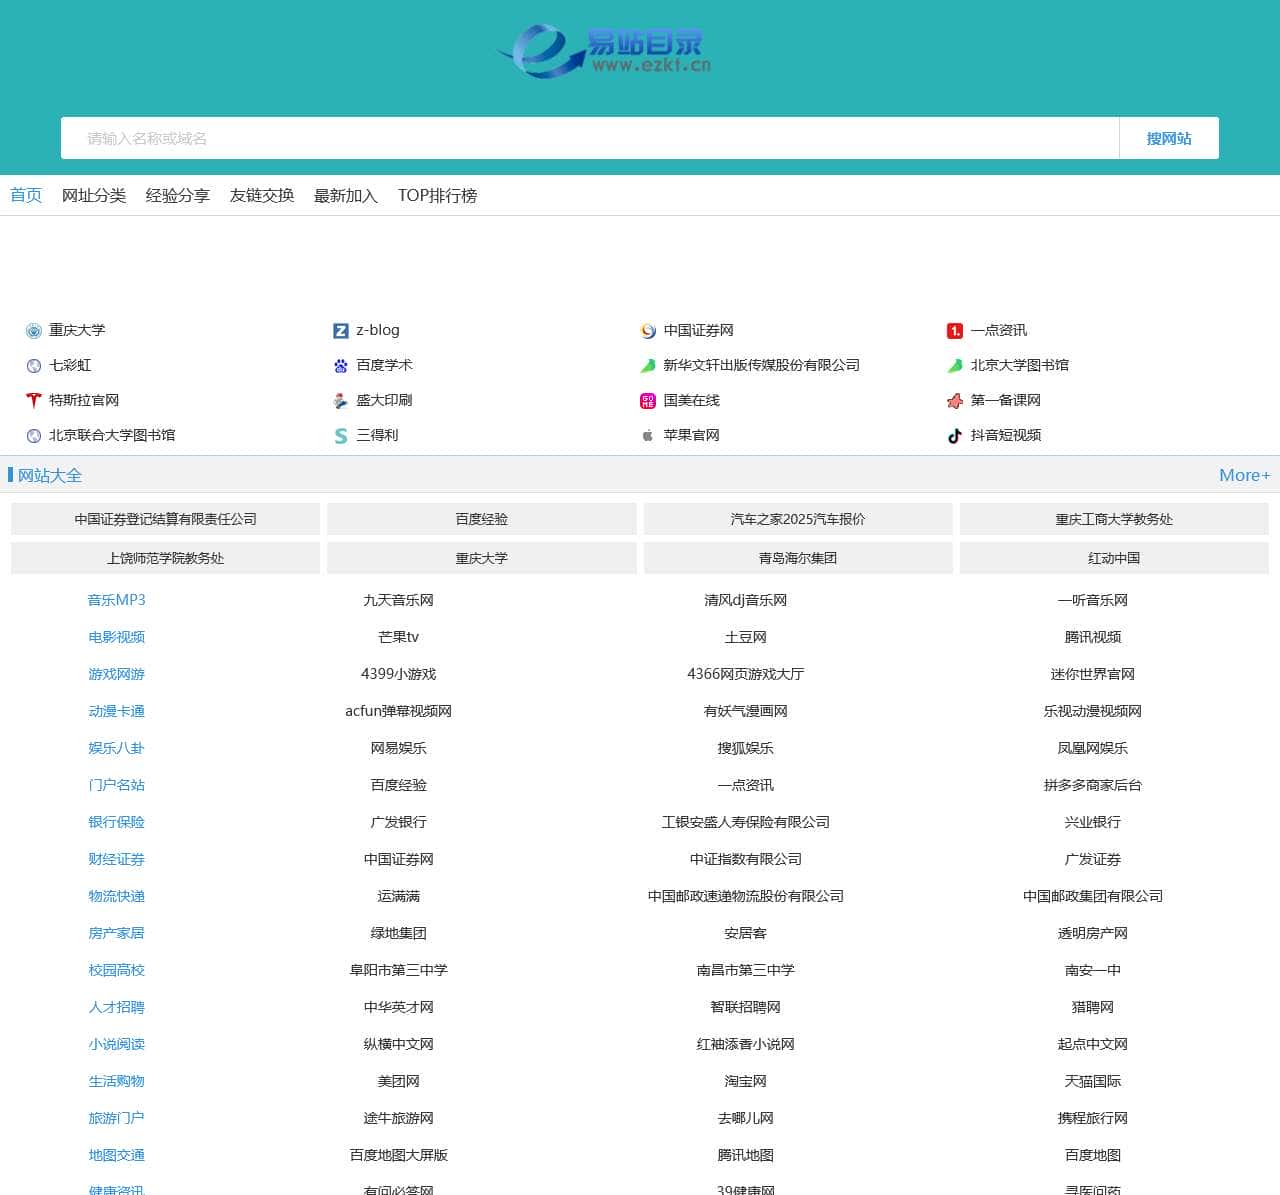Open 友链交换 navigation item
Image resolution: width=1280 pixels, height=1195 pixels.
(262, 196)
